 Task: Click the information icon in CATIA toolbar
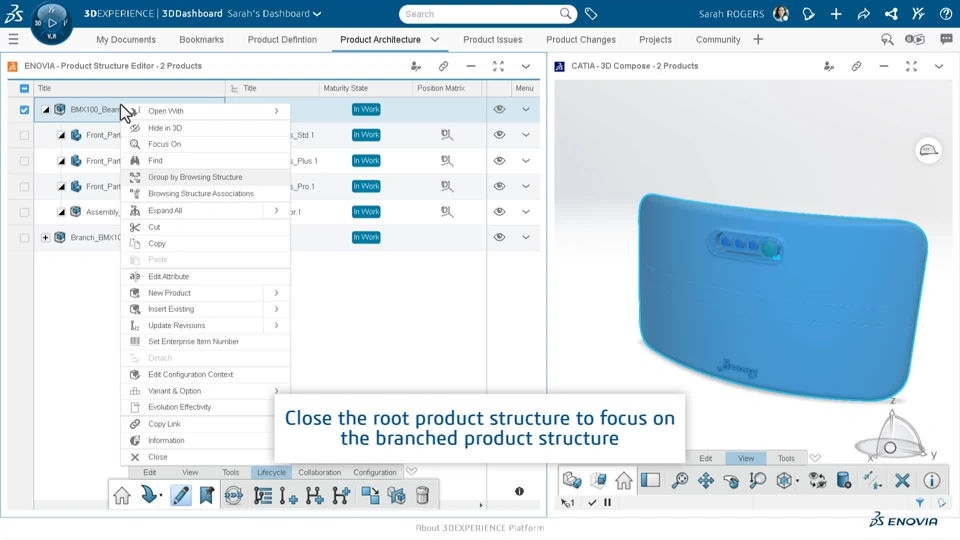coord(932,481)
